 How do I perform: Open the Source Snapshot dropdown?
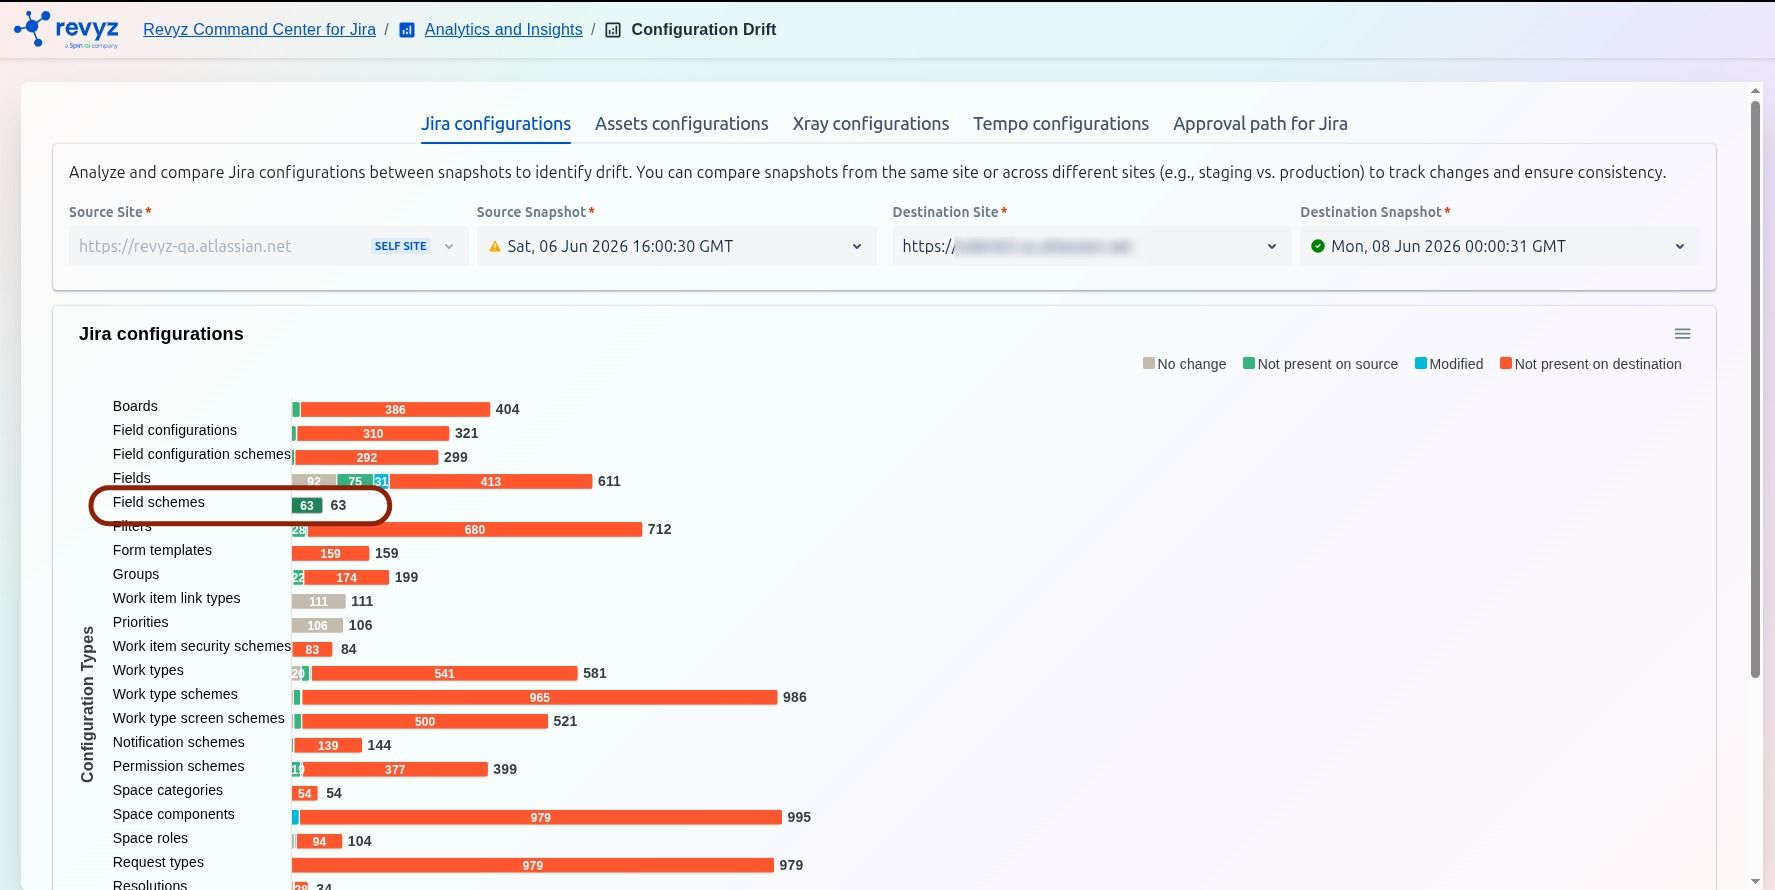coord(676,246)
